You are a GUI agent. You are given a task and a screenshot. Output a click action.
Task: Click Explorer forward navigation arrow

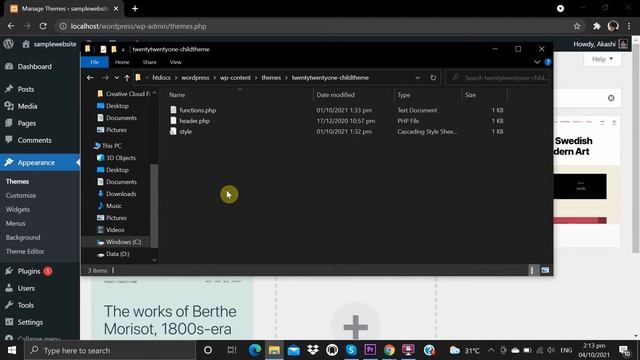(x=105, y=78)
